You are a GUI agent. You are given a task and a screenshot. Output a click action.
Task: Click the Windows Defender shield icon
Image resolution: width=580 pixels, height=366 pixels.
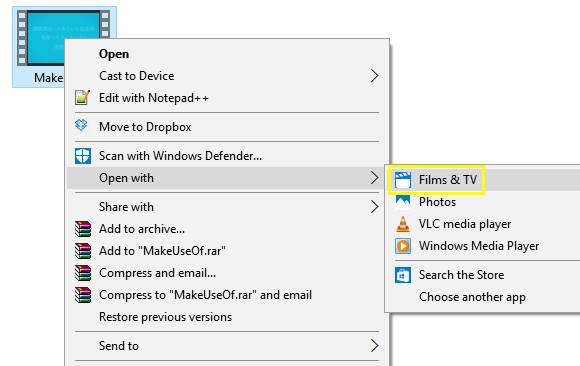[x=82, y=156]
